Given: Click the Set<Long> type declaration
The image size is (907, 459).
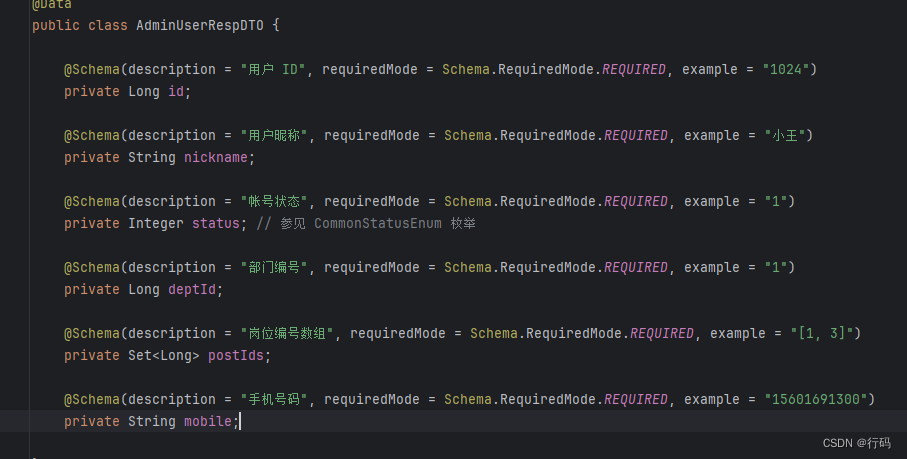Looking at the screenshot, I should tap(164, 355).
